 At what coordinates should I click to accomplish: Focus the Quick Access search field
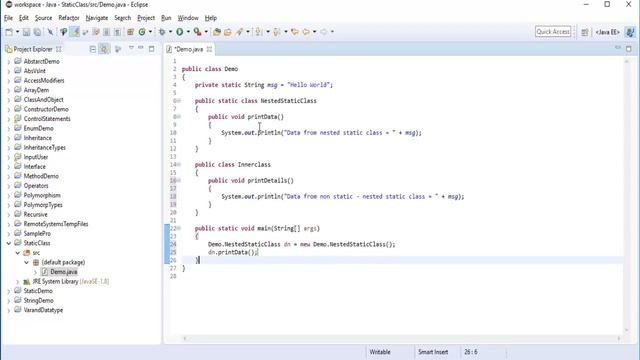(553, 32)
